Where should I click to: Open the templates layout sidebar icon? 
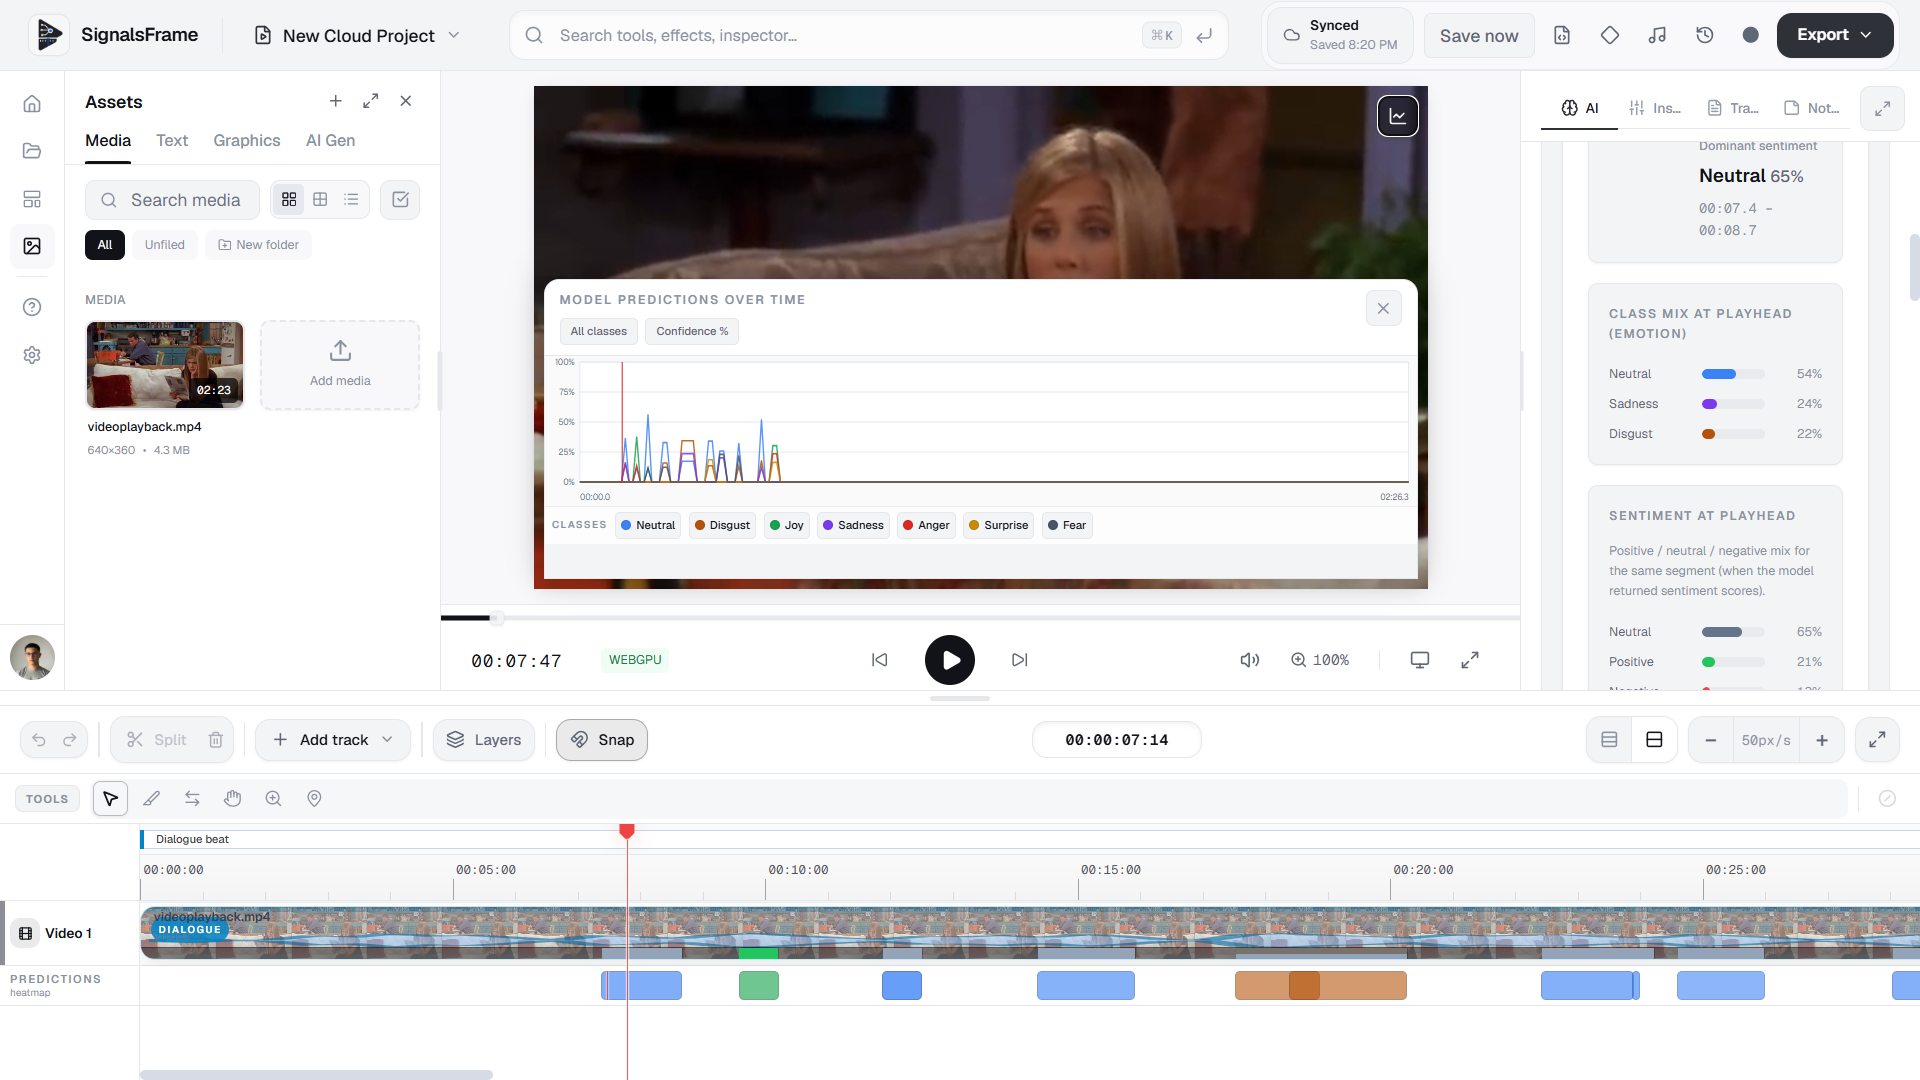click(32, 199)
